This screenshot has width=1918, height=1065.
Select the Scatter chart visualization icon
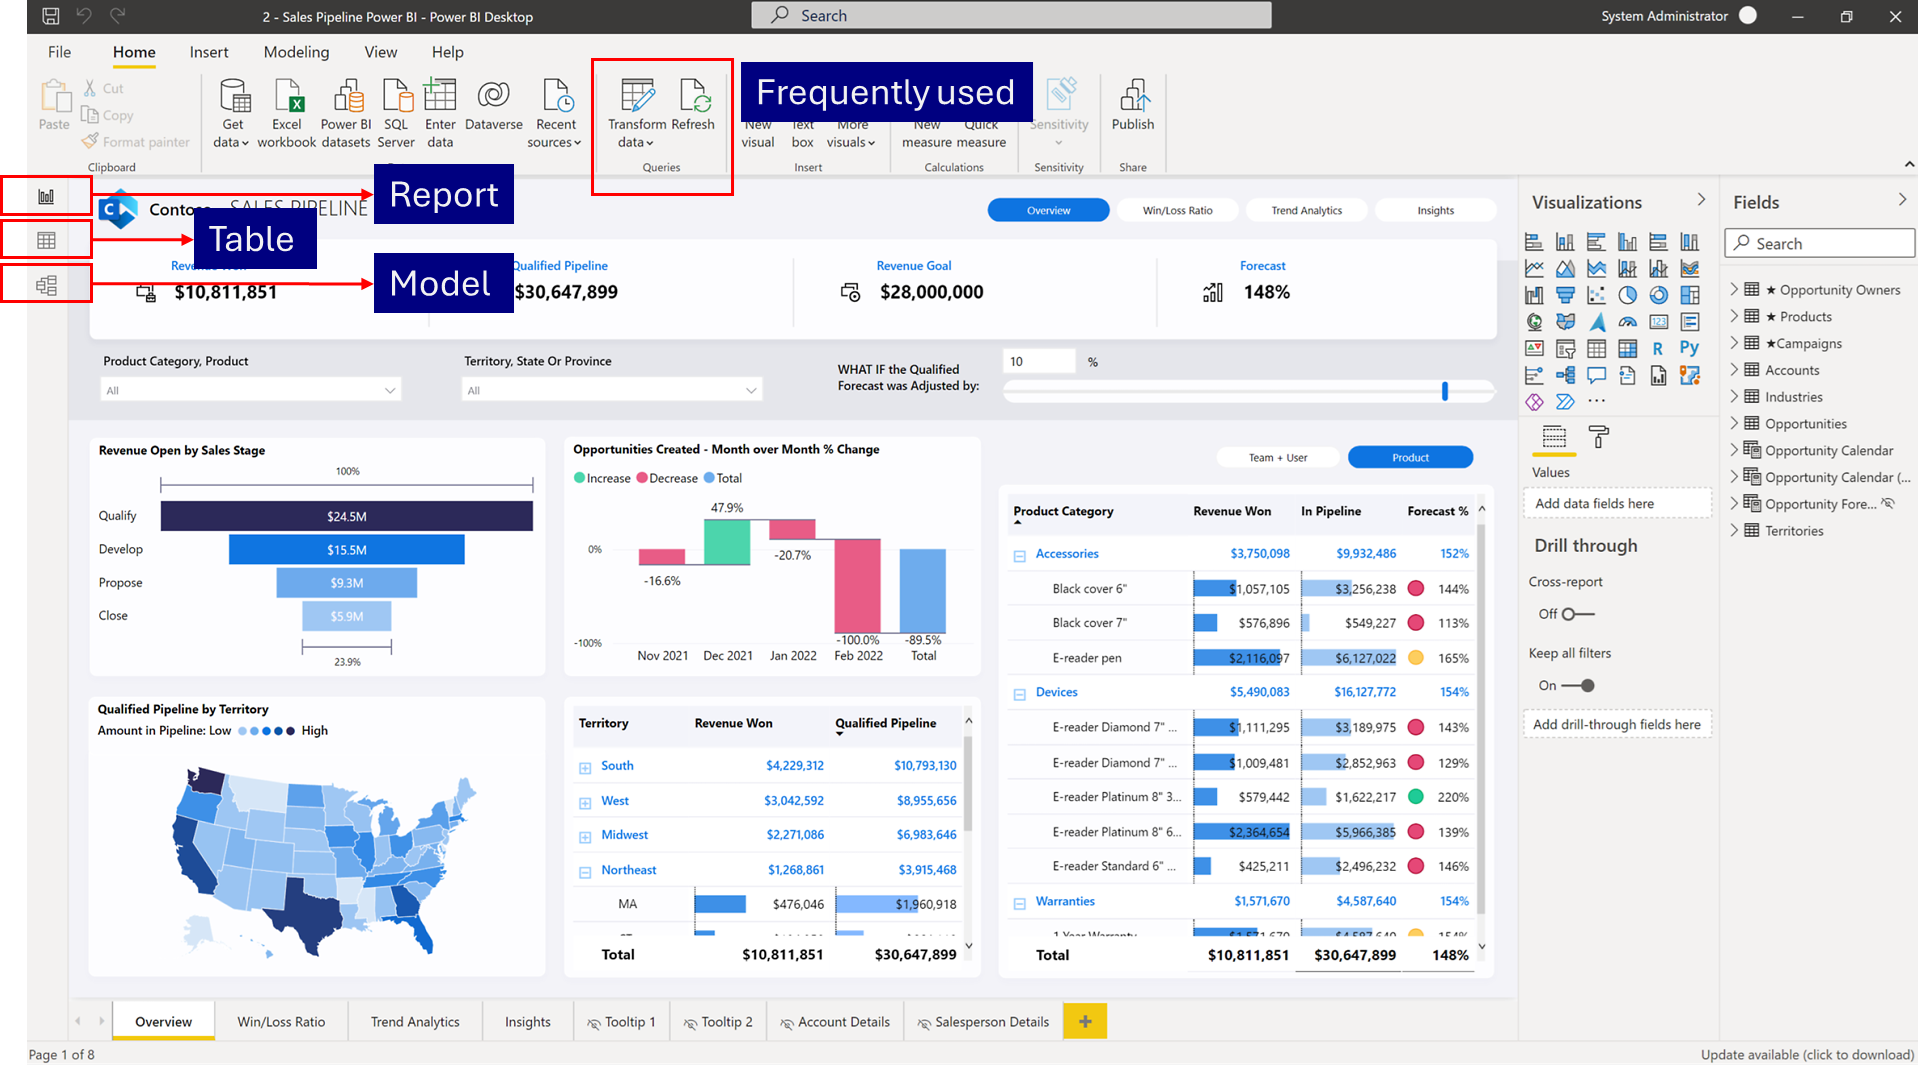1597,295
